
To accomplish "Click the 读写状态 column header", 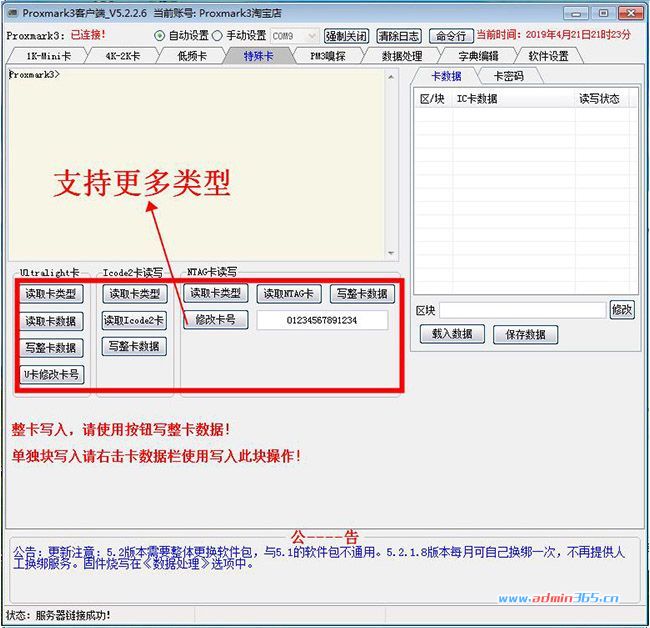I will [x=601, y=99].
